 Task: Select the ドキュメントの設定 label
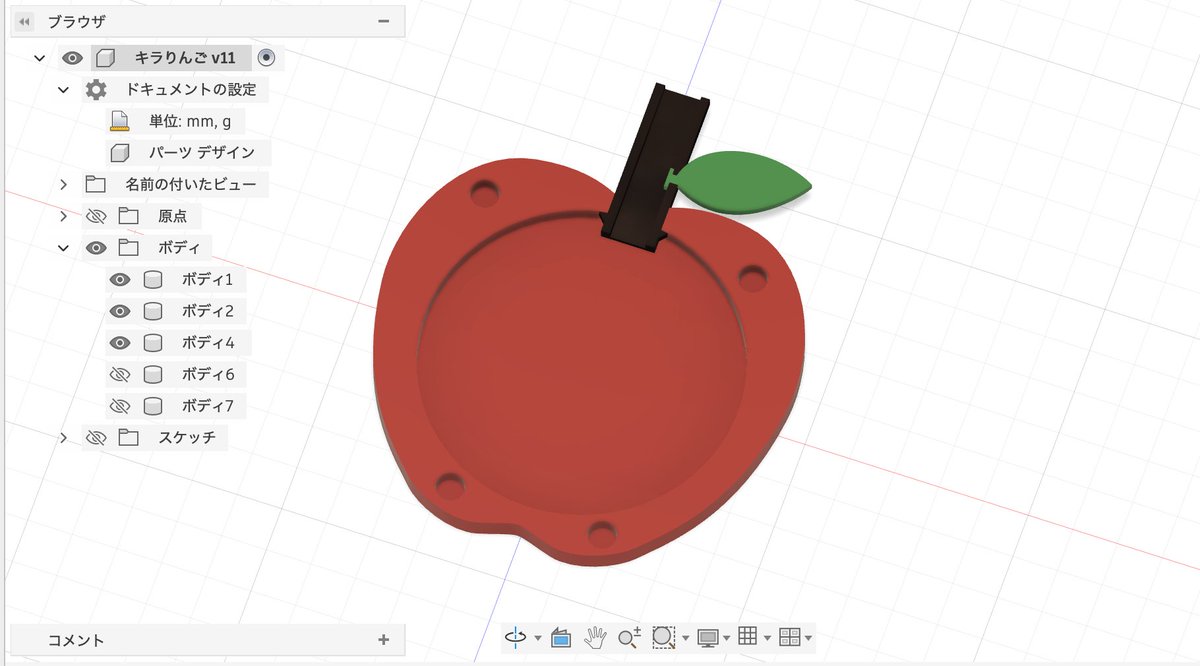[190, 89]
